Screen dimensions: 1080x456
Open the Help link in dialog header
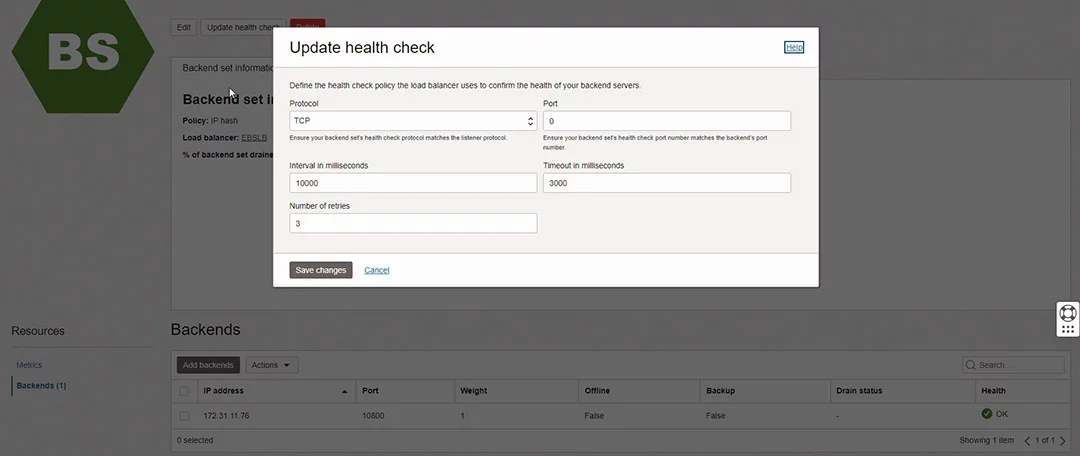(794, 48)
